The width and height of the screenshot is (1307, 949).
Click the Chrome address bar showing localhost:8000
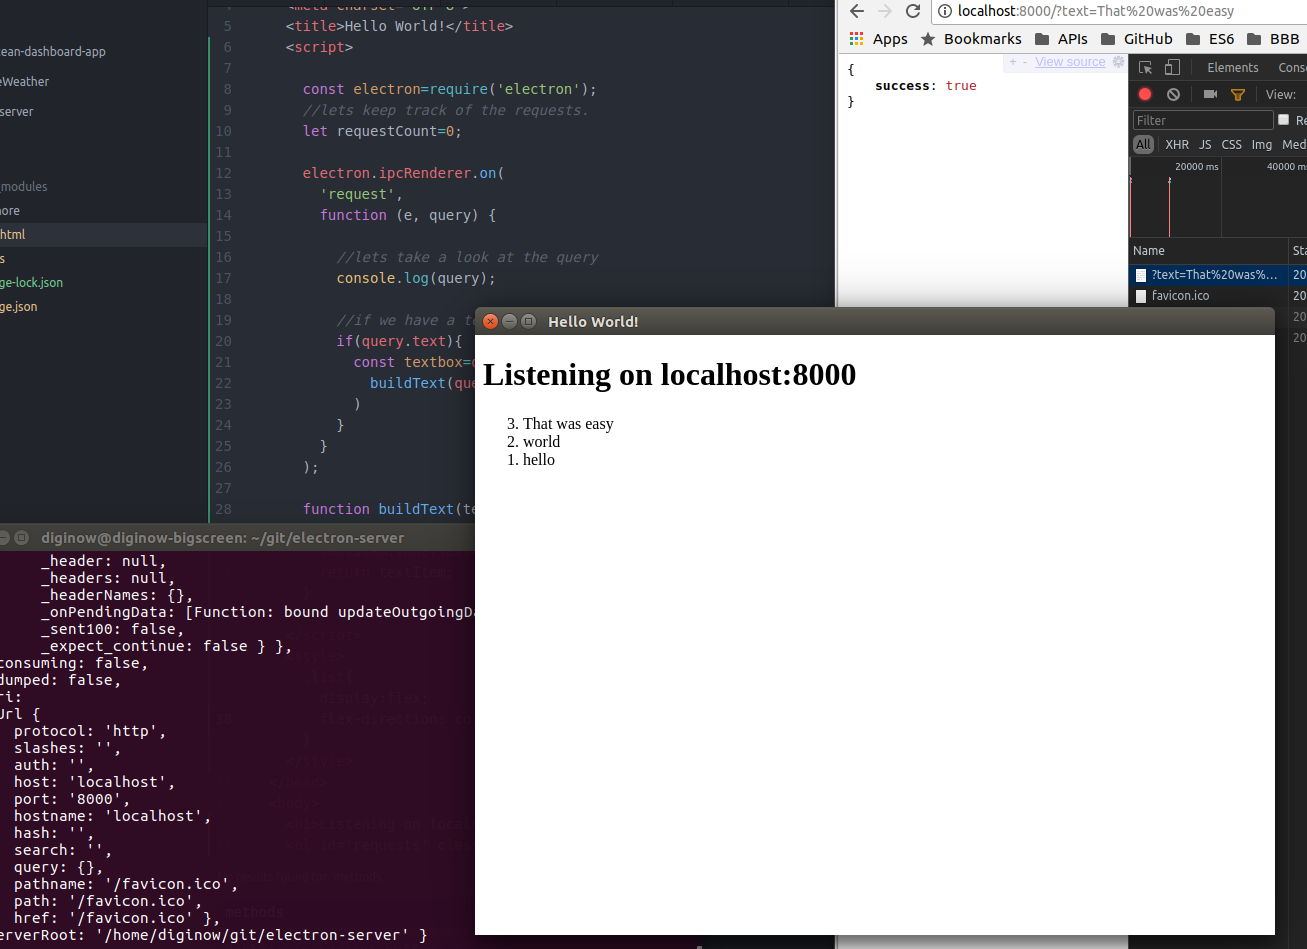pyautogui.click(x=1120, y=11)
